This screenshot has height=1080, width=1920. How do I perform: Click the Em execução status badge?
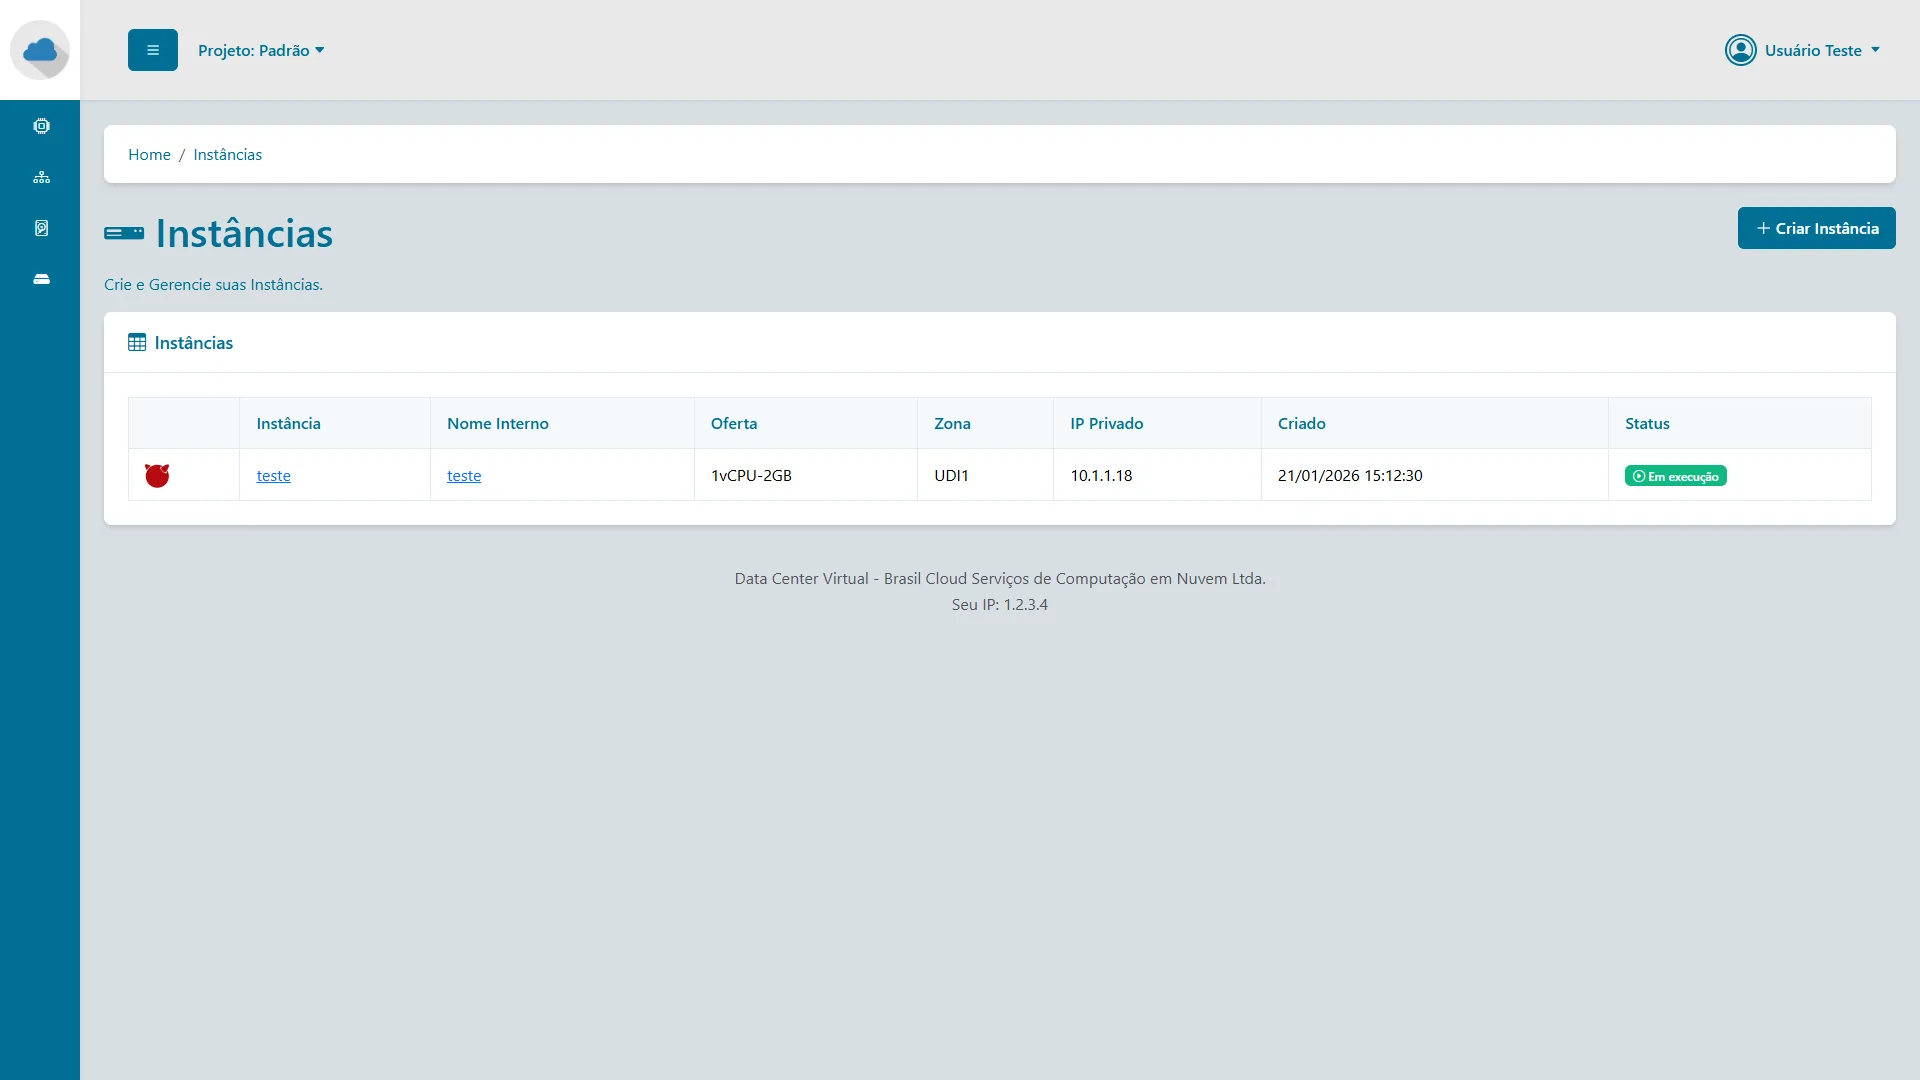click(x=1676, y=476)
